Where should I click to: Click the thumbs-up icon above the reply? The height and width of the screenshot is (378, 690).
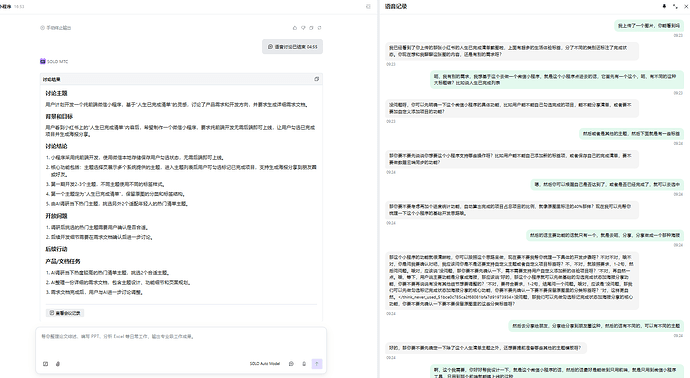[295, 28]
